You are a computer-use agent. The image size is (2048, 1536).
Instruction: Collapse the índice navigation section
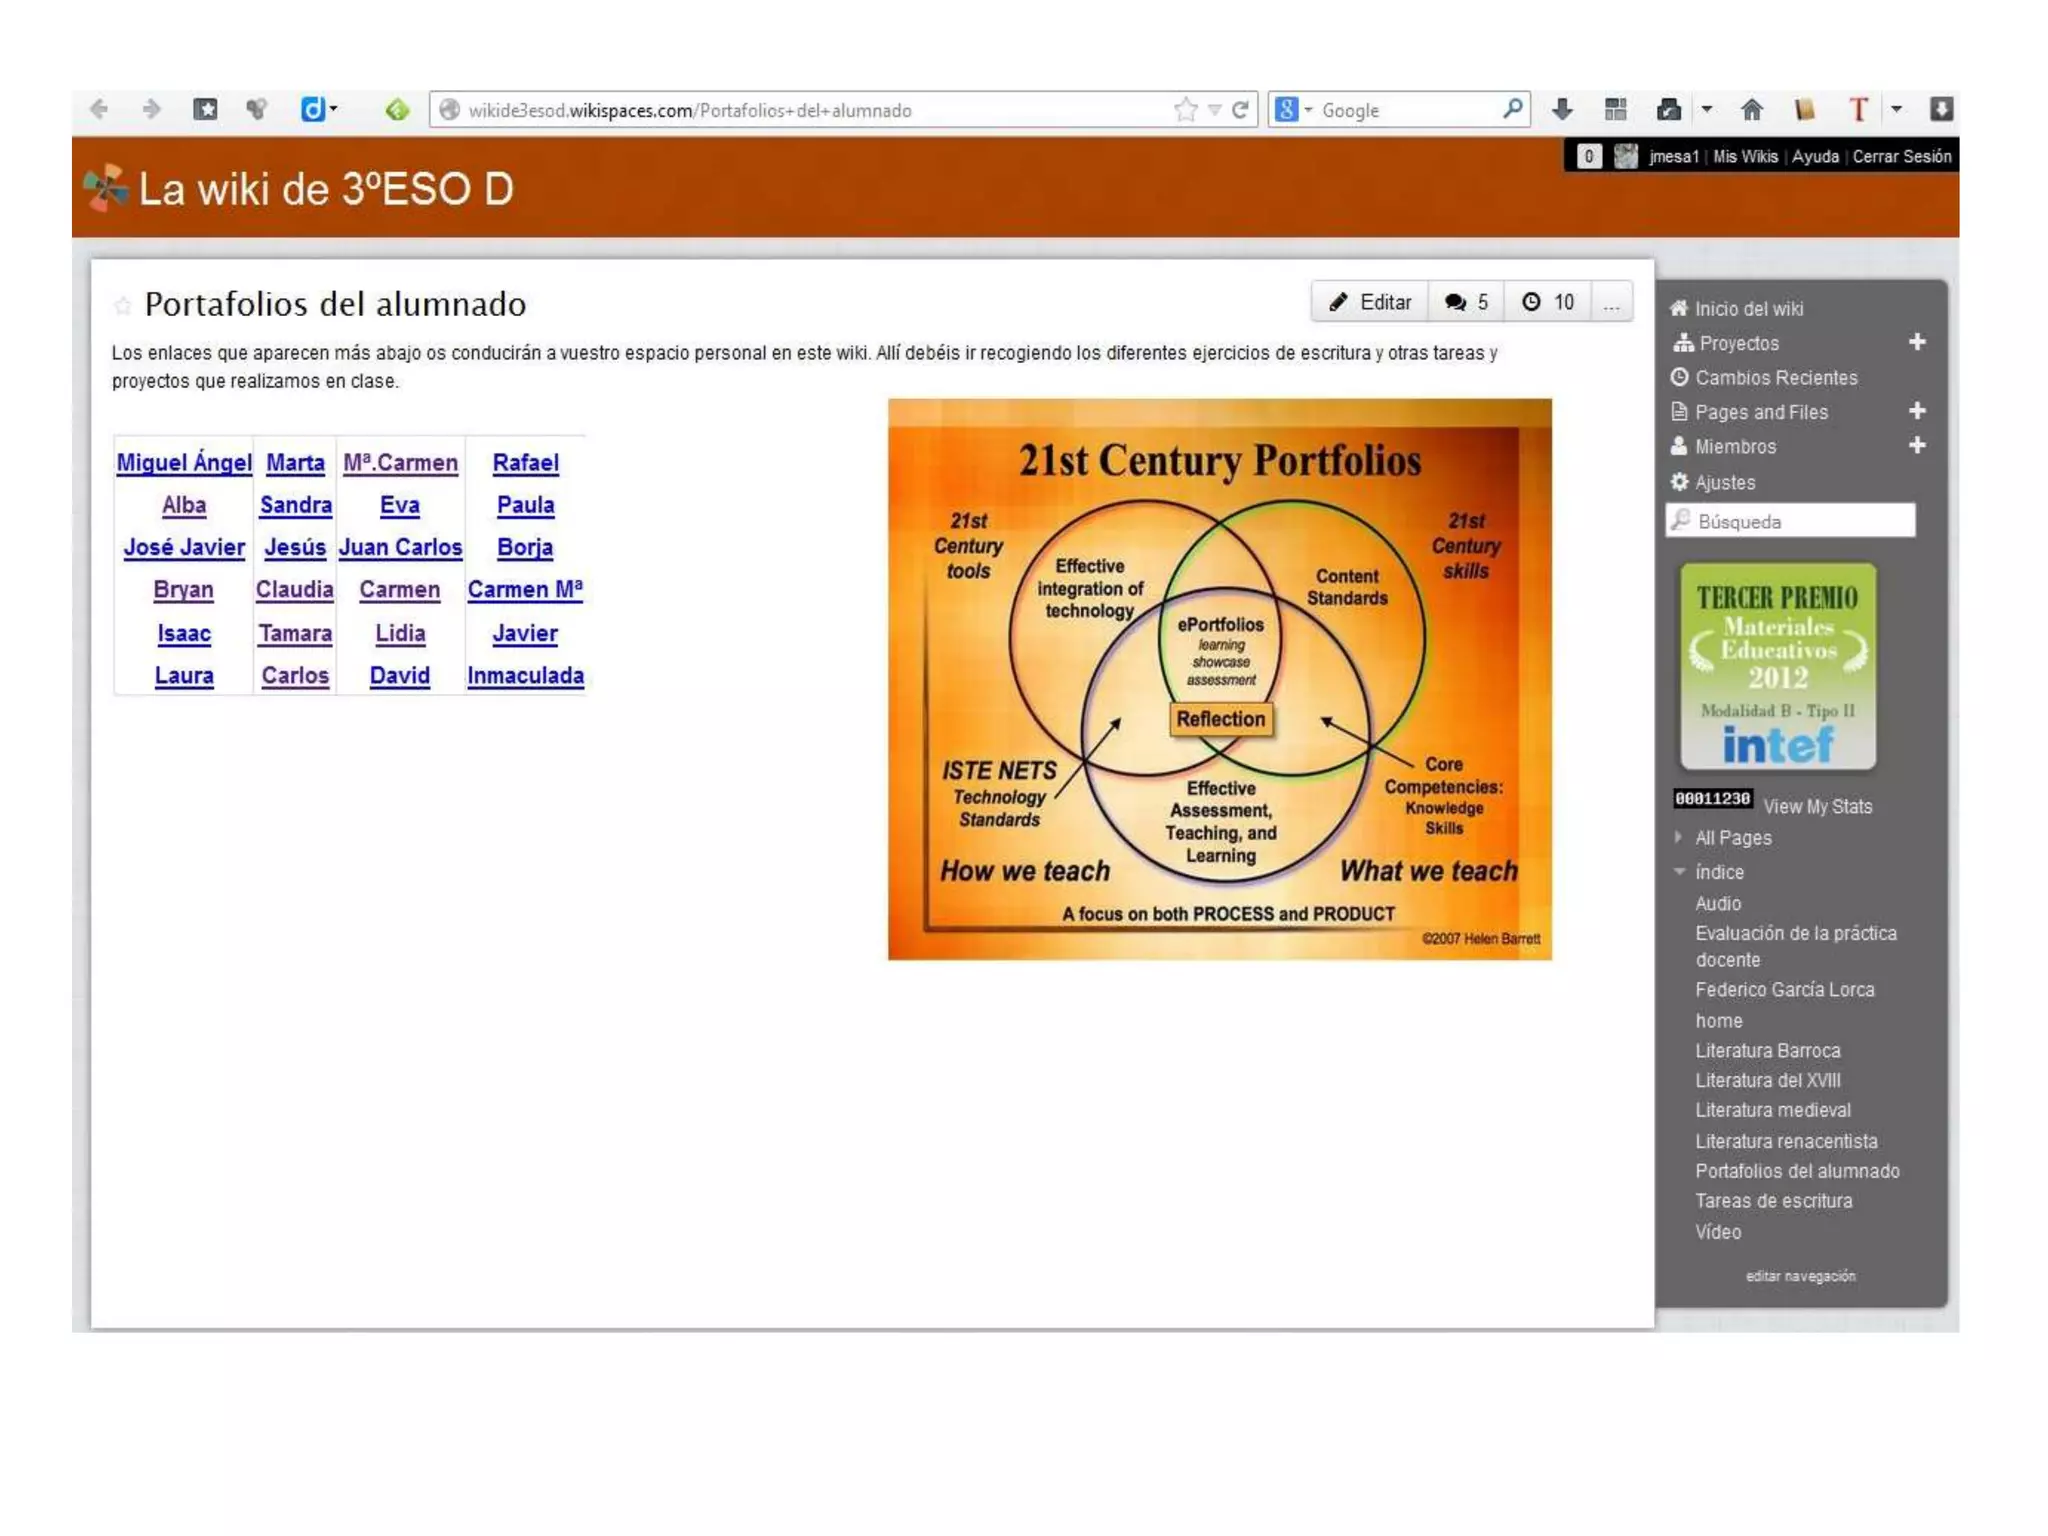click(1679, 871)
